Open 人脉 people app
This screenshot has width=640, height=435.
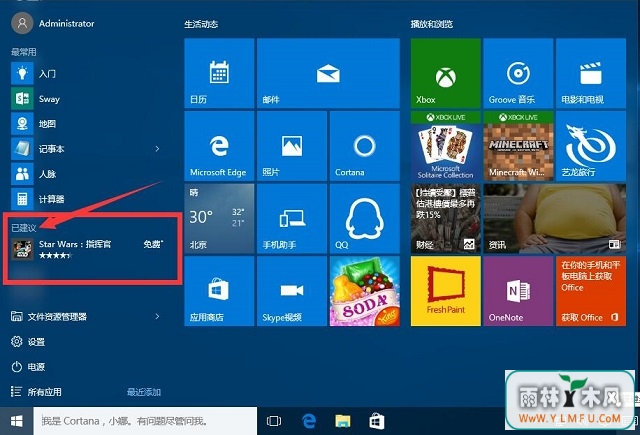tap(86, 174)
